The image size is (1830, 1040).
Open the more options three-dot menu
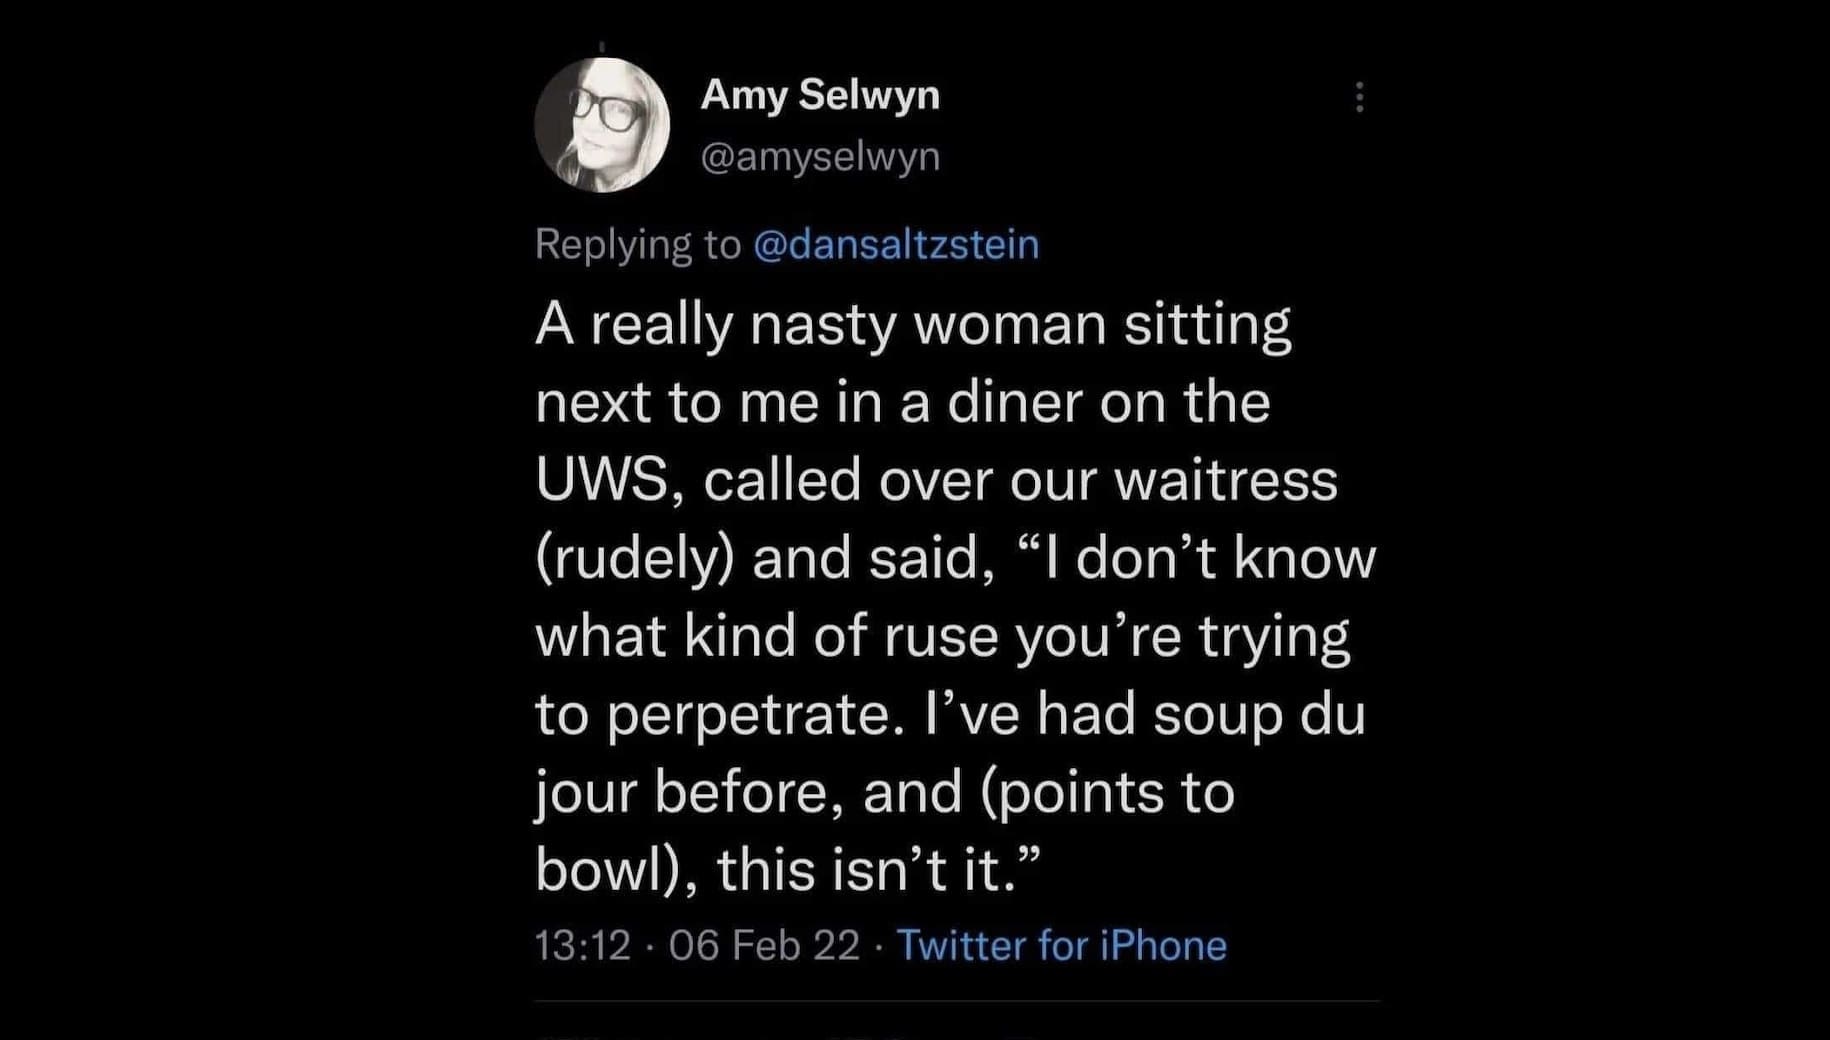(1359, 97)
